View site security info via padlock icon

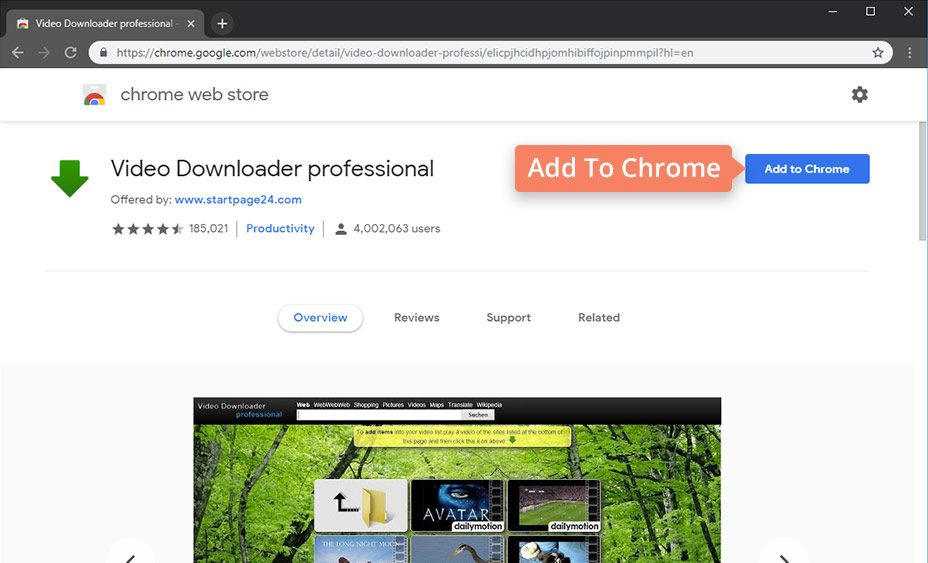click(104, 53)
